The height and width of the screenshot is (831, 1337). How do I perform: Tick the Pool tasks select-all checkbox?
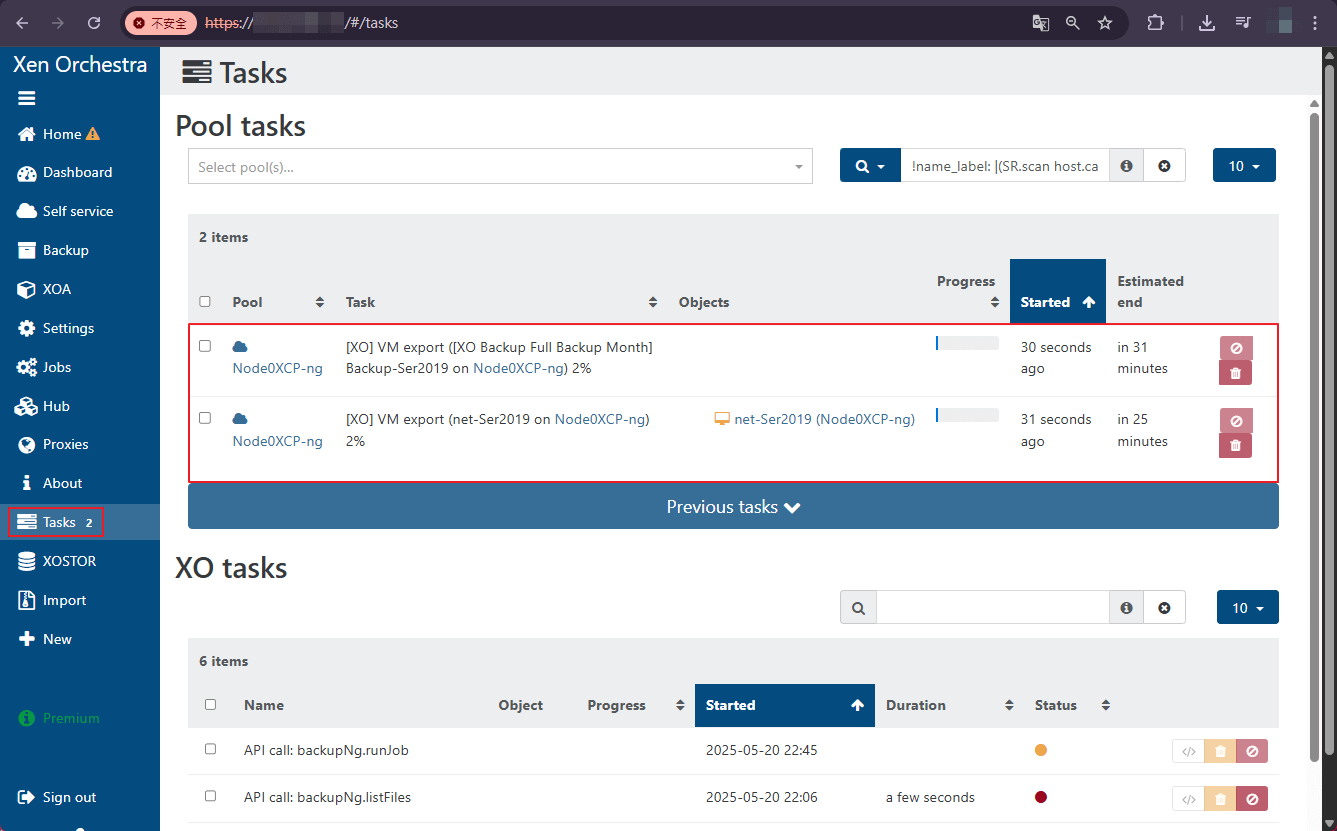pos(205,301)
